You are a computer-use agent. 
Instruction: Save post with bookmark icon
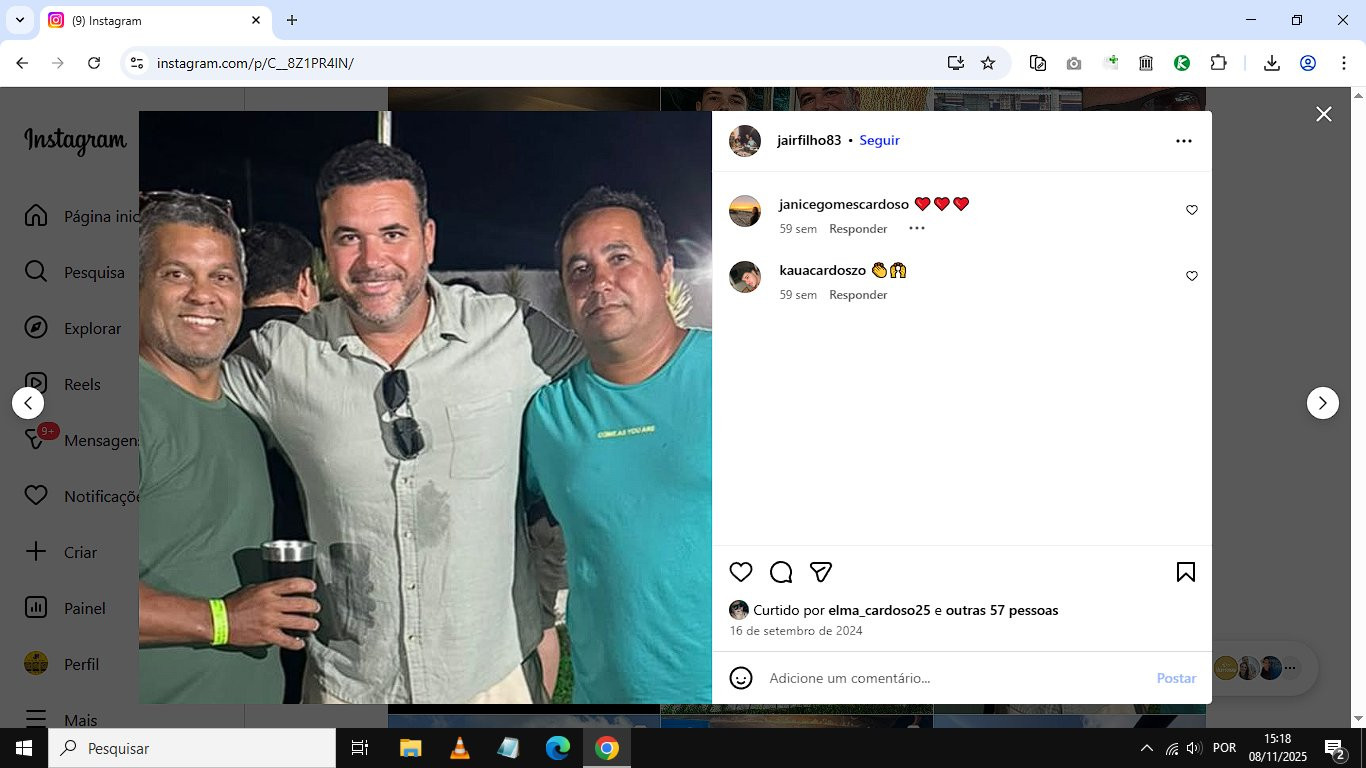[x=1186, y=572]
